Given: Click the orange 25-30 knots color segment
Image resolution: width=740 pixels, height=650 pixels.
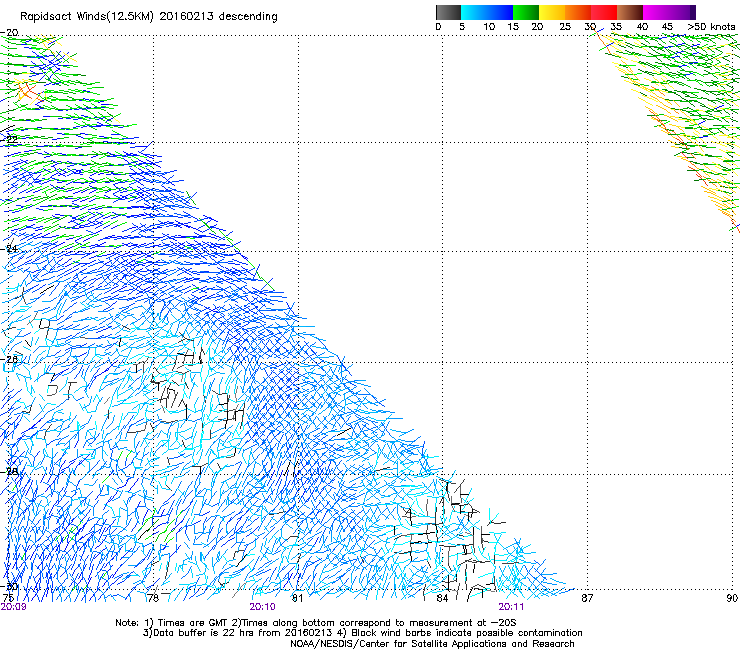Looking at the screenshot, I should (x=578, y=12).
